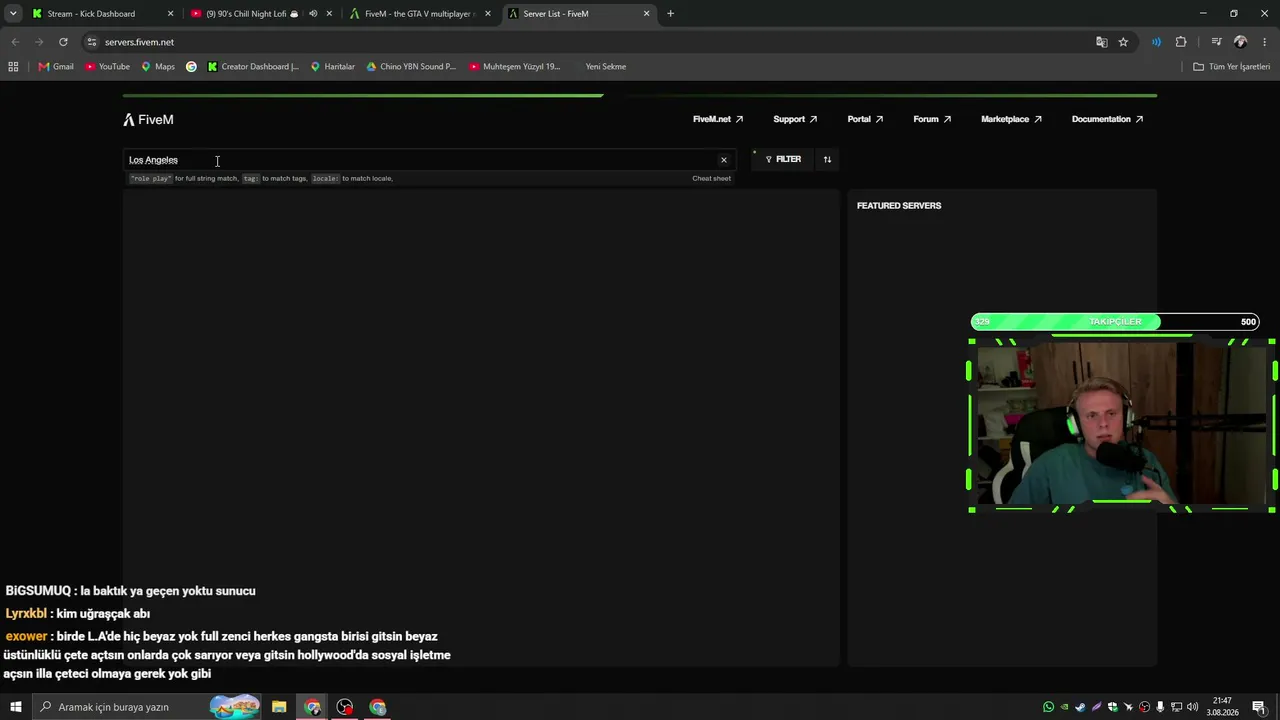Click the FiveM logo on the page
Viewport: 1280px width, 720px height.
pyautogui.click(x=148, y=120)
